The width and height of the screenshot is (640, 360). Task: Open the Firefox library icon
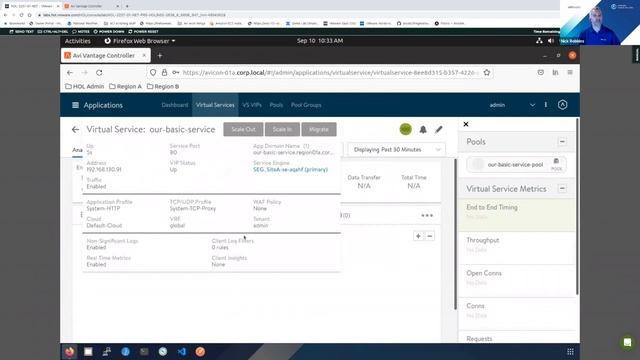[x=555, y=72]
